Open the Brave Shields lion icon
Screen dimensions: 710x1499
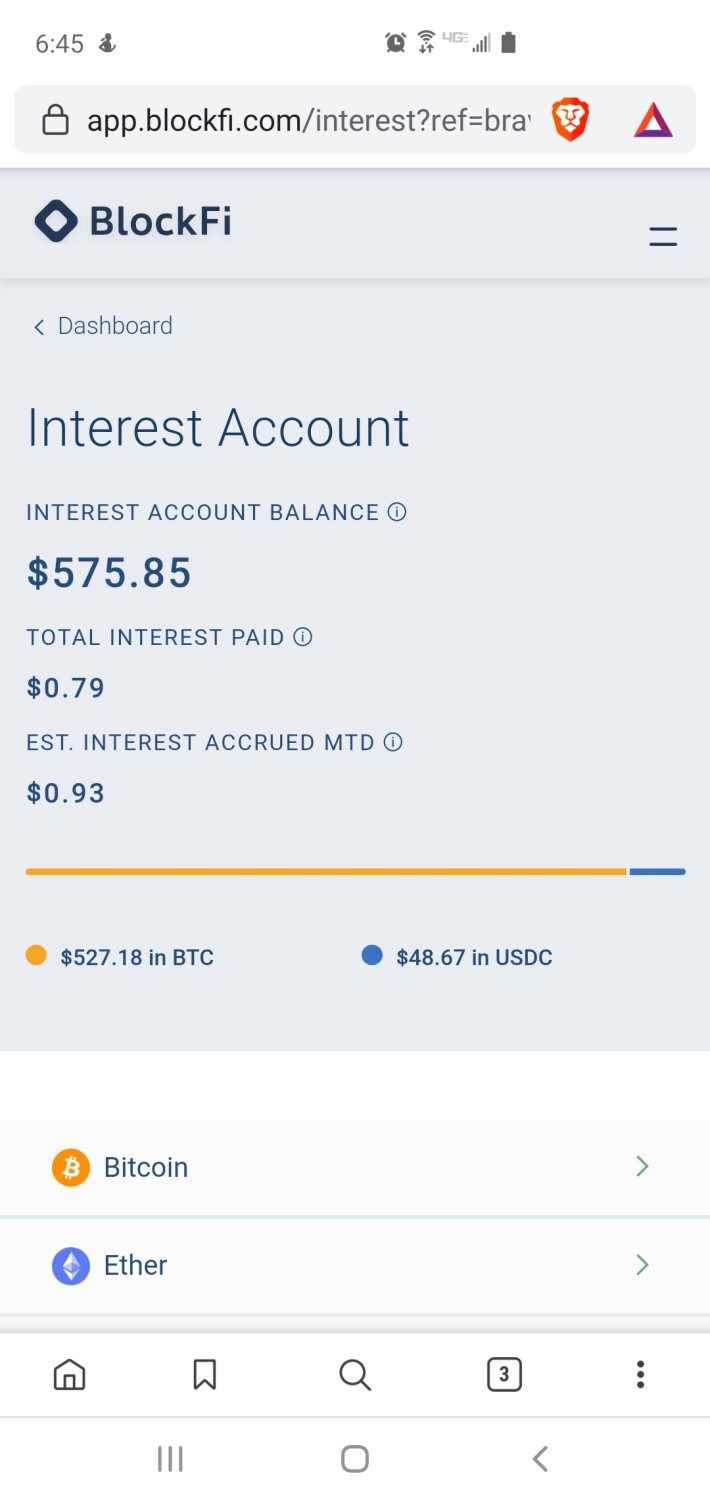tap(570, 121)
